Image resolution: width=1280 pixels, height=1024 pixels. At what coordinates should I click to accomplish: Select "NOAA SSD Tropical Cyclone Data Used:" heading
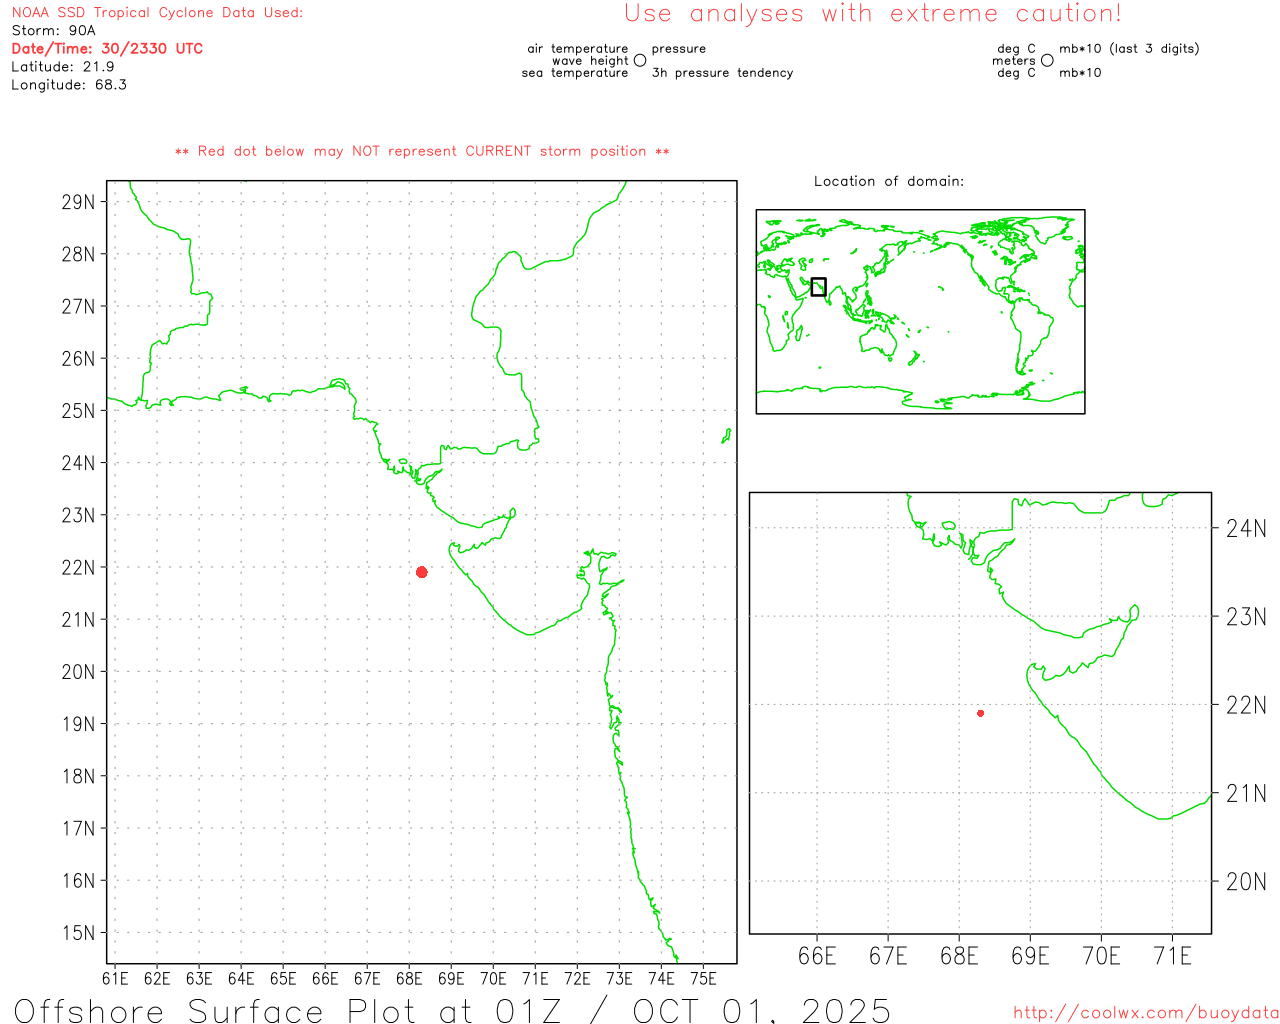157,13
